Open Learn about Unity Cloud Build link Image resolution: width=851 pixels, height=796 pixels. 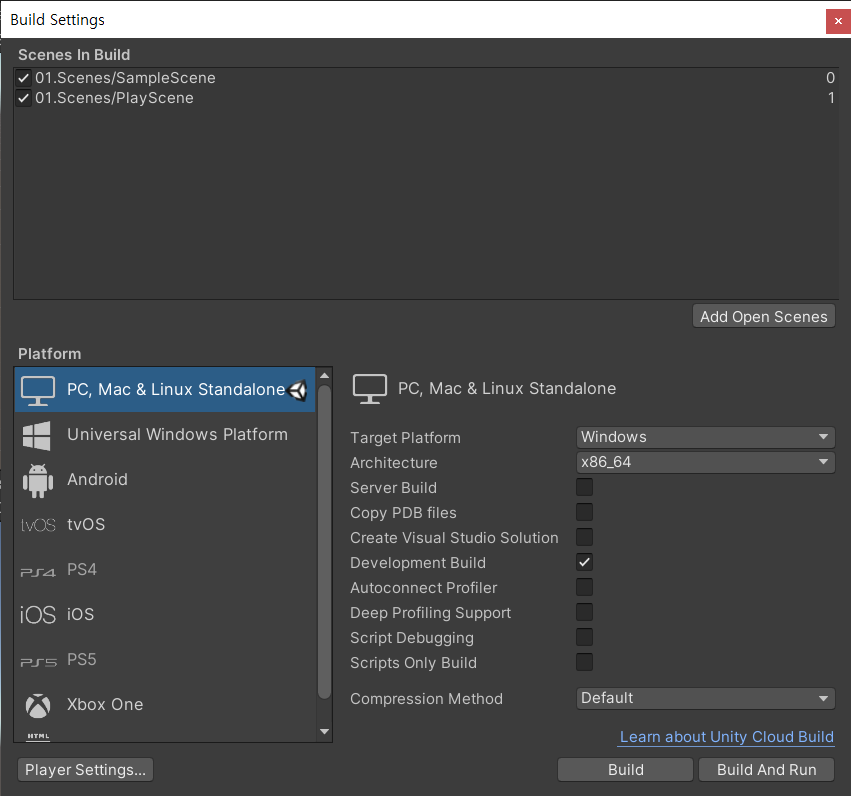(726, 737)
